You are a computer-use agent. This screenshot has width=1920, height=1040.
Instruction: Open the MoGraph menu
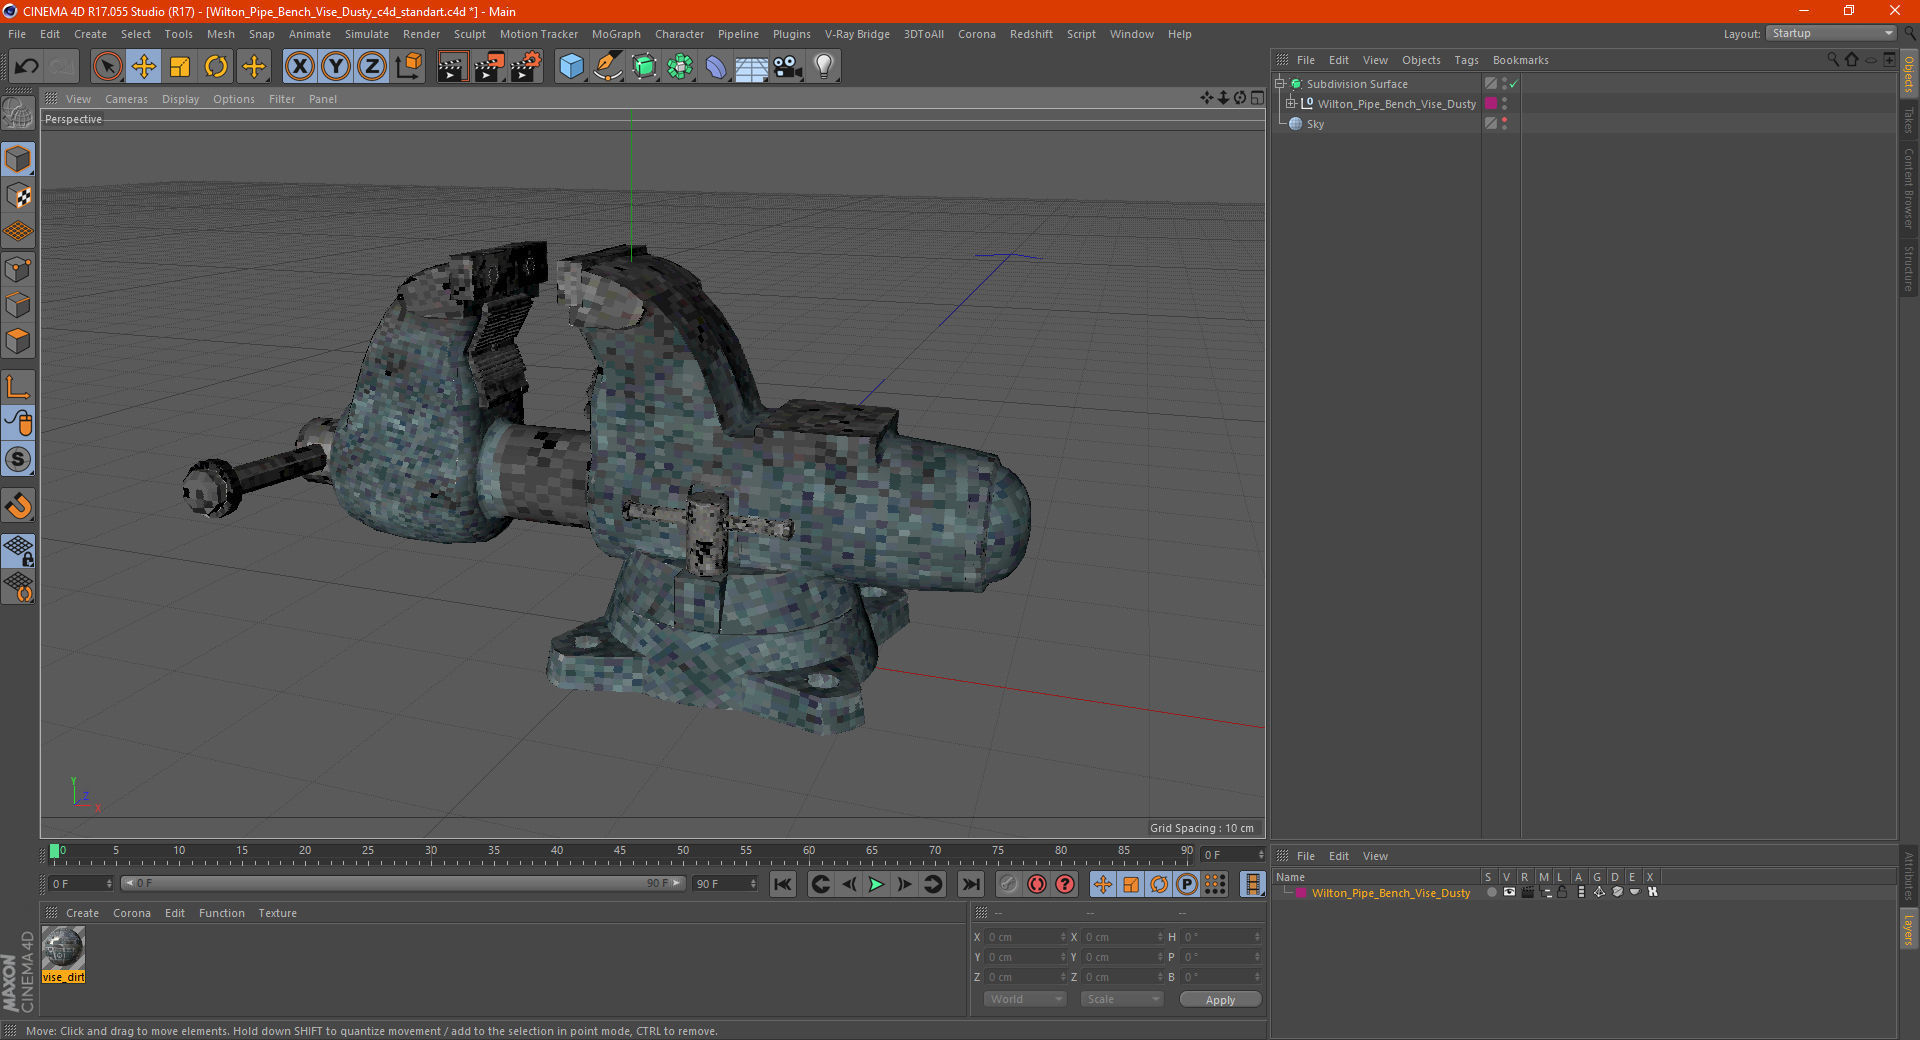[x=615, y=34]
